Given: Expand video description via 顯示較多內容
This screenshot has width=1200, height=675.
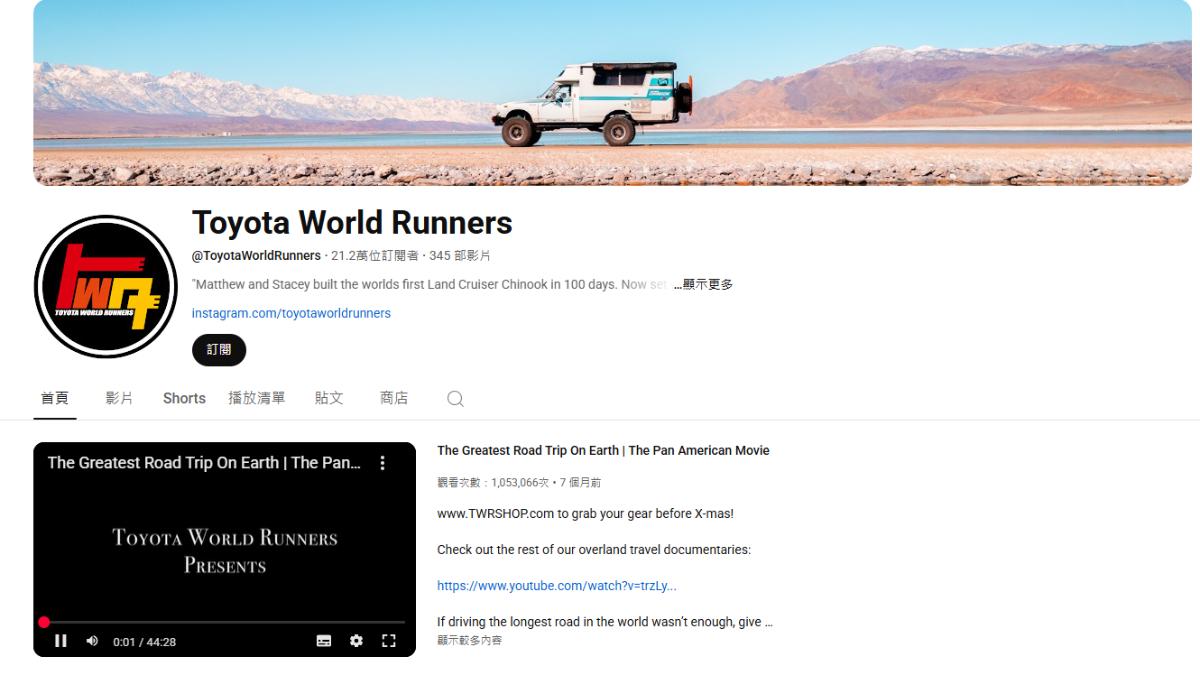Looking at the screenshot, I should pyautogui.click(x=470, y=640).
